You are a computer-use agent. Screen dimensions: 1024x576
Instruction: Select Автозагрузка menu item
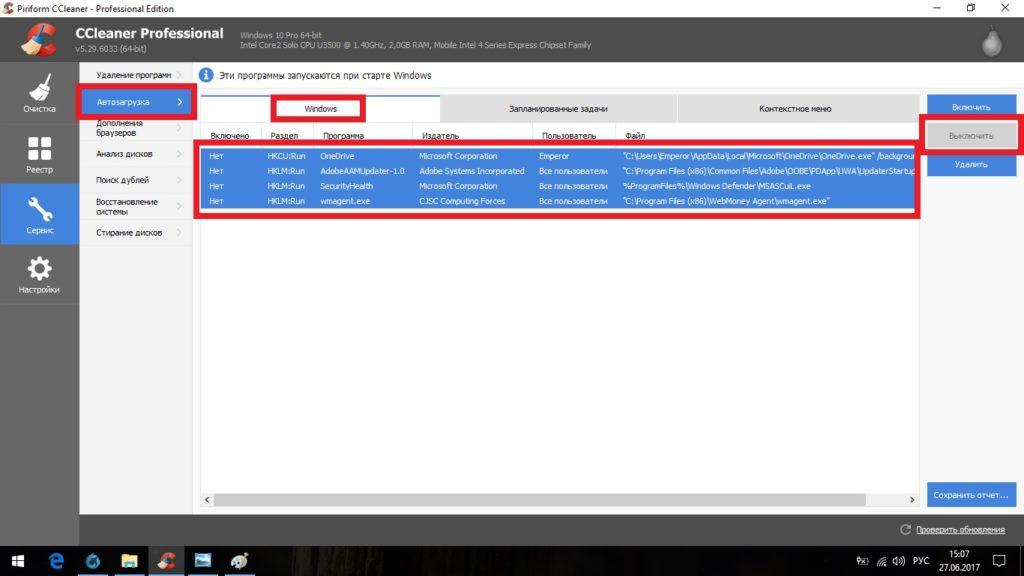(x=136, y=102)
